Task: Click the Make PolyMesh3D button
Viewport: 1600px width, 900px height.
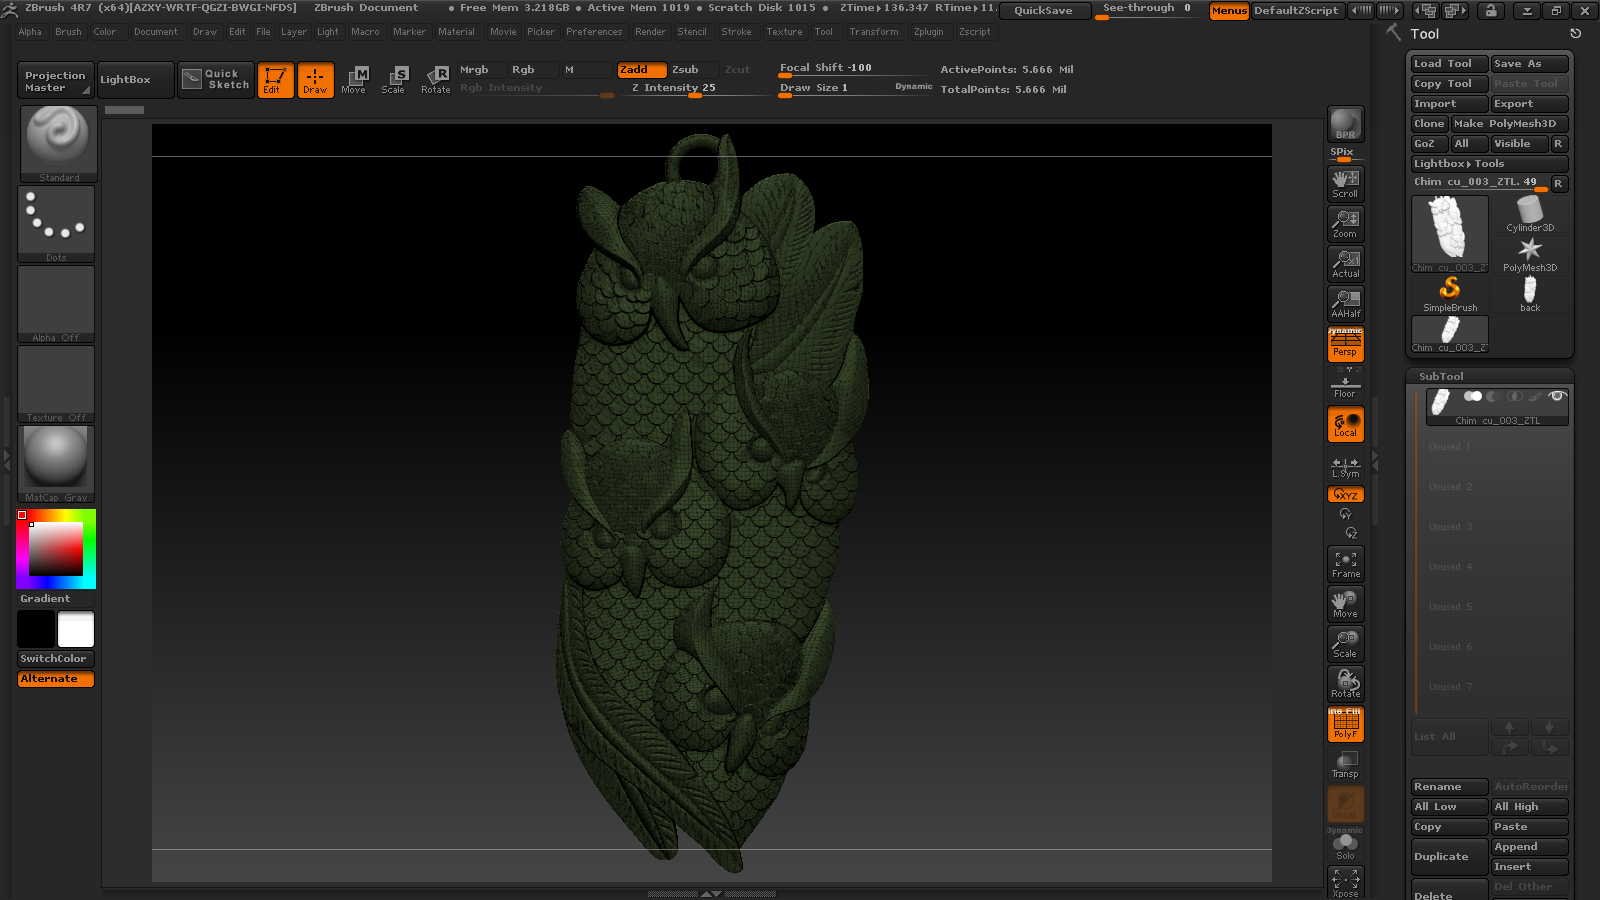Action: coord(1509,124)
